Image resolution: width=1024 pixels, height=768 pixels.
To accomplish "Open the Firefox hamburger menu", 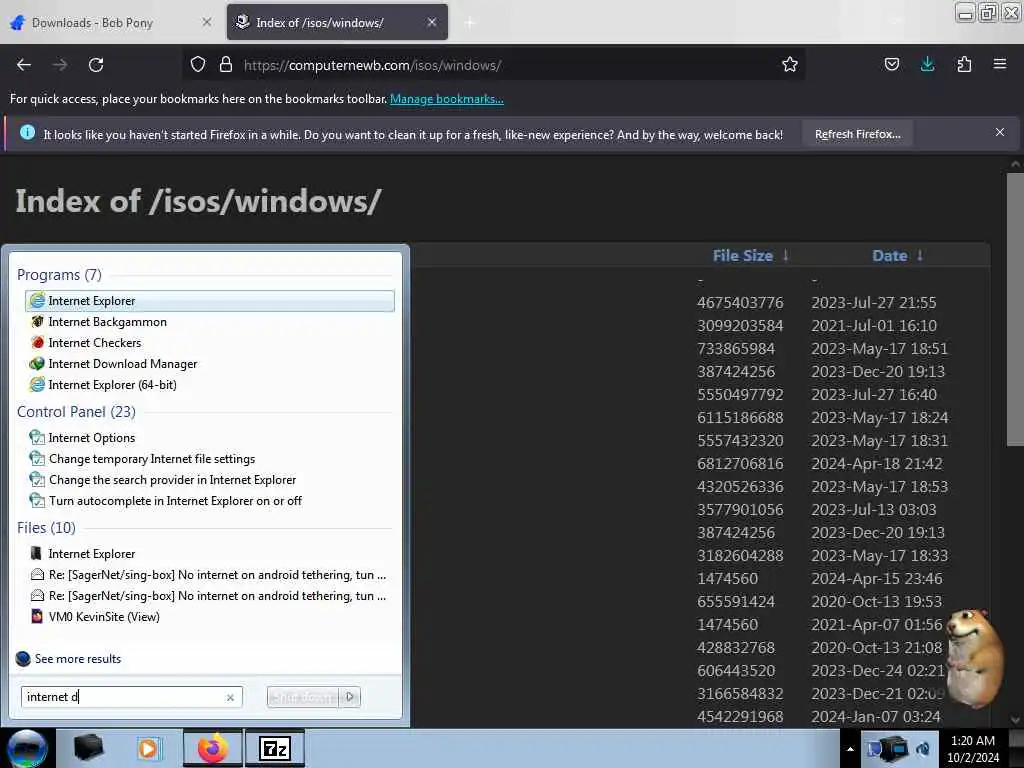I will tap(1000, 65).
